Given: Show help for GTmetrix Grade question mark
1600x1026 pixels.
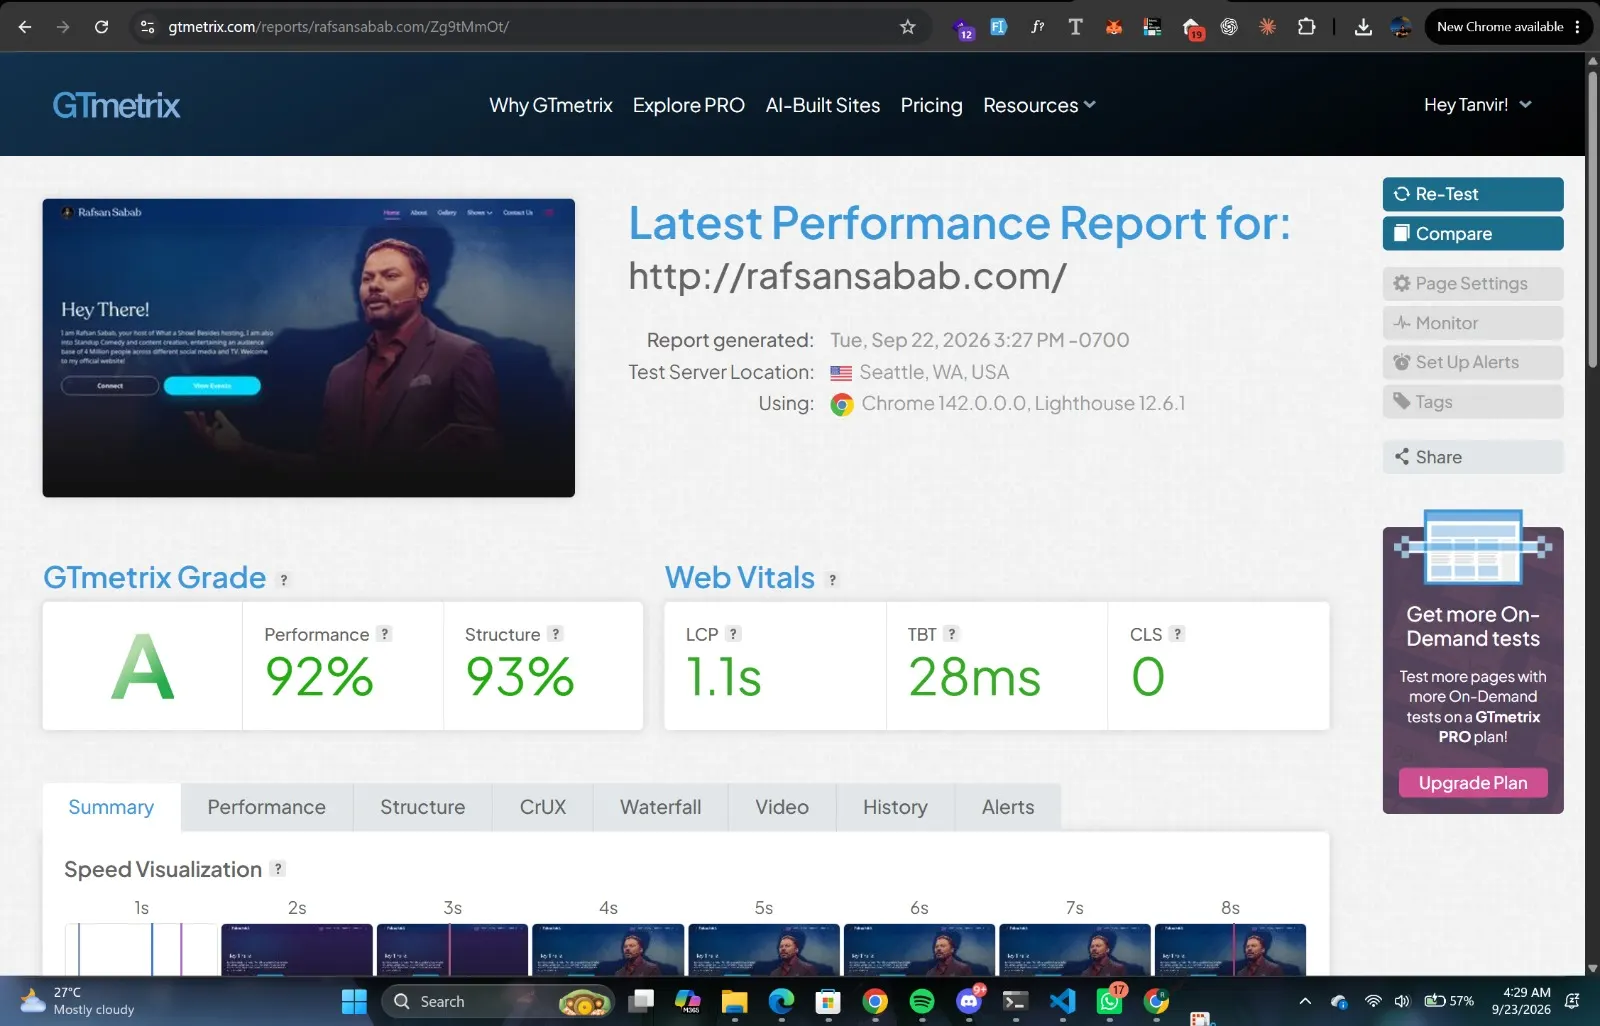Looking at the screenshot, I should pyautogui.click(x=284, y=580).
